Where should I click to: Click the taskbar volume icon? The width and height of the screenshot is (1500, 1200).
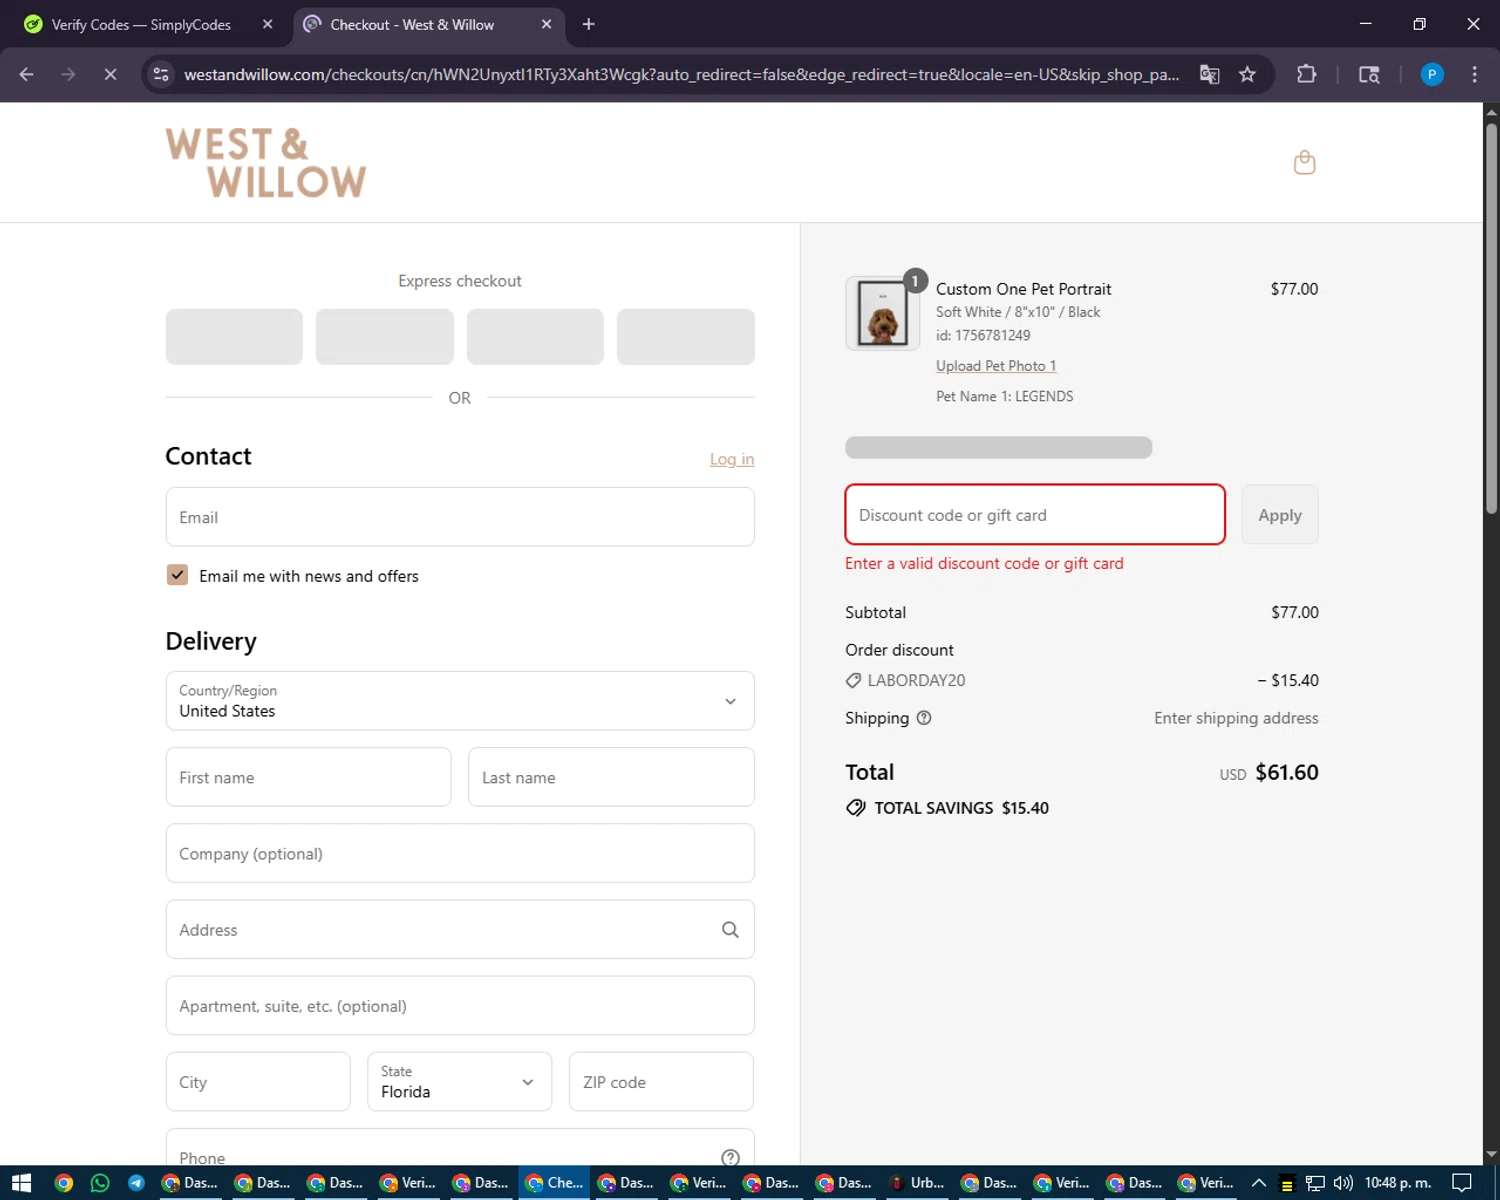point(1343,1183)
